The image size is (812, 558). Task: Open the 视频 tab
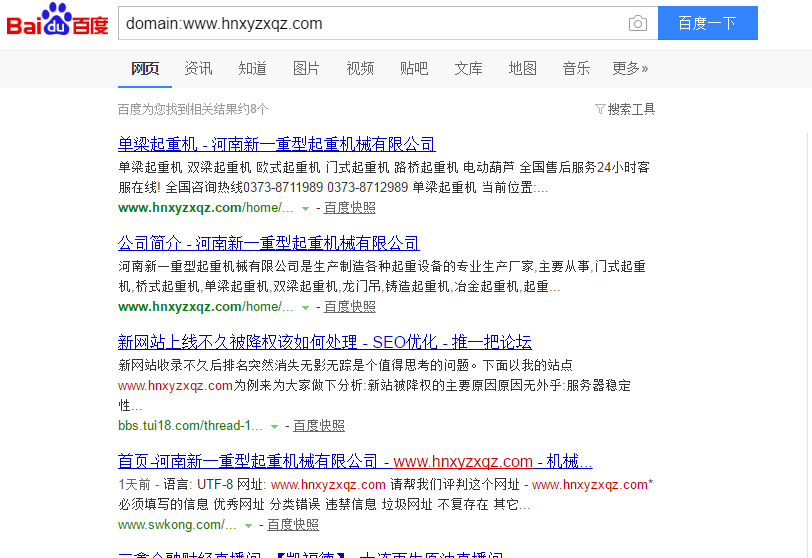360,68
